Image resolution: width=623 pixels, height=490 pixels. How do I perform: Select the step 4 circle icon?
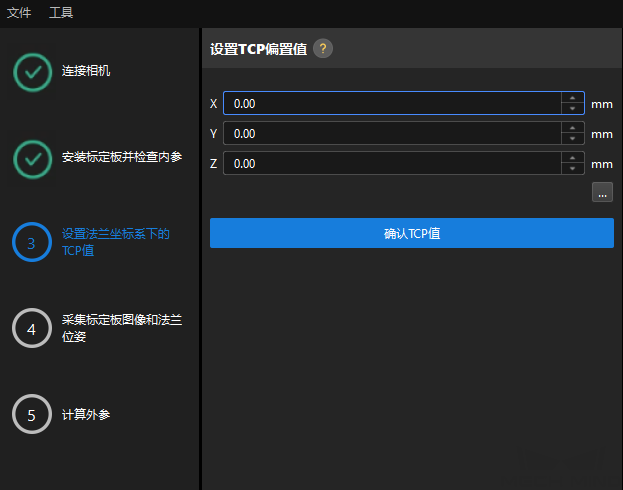pyautogui.click(x=32, y=328)
